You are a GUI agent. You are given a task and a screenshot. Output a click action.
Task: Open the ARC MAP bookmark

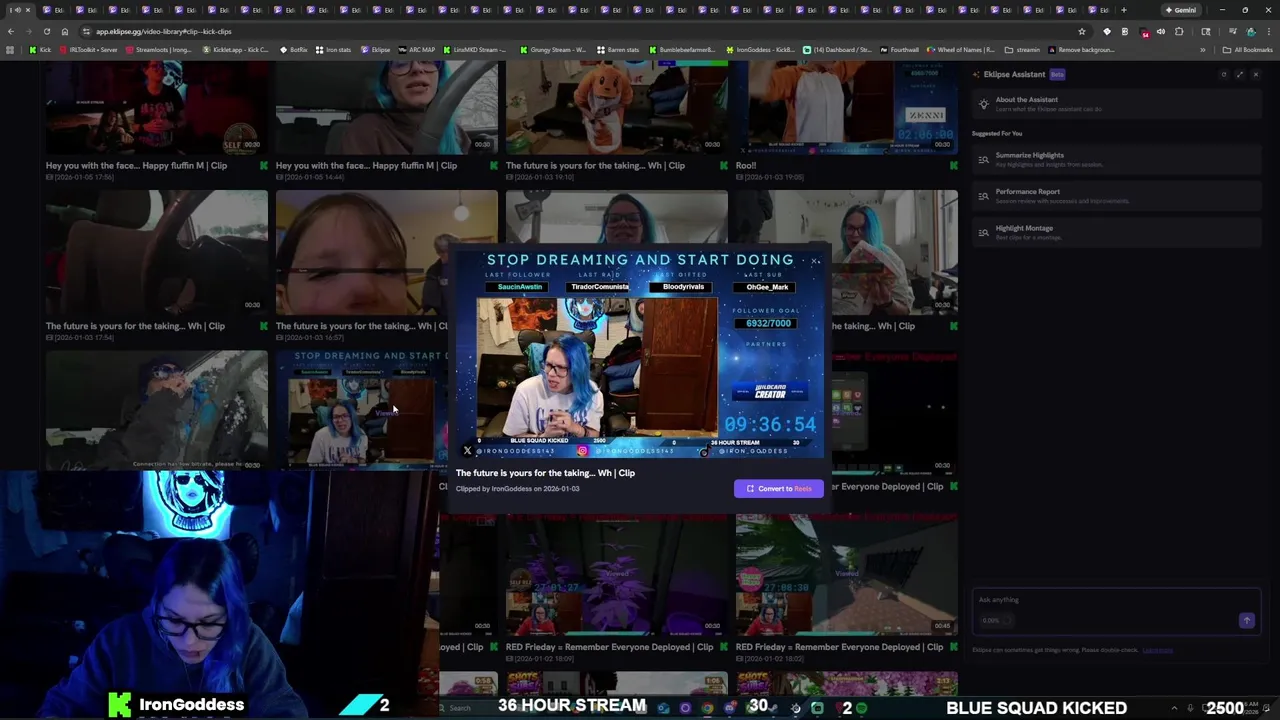pyautogui.click(x=417, y=49)
